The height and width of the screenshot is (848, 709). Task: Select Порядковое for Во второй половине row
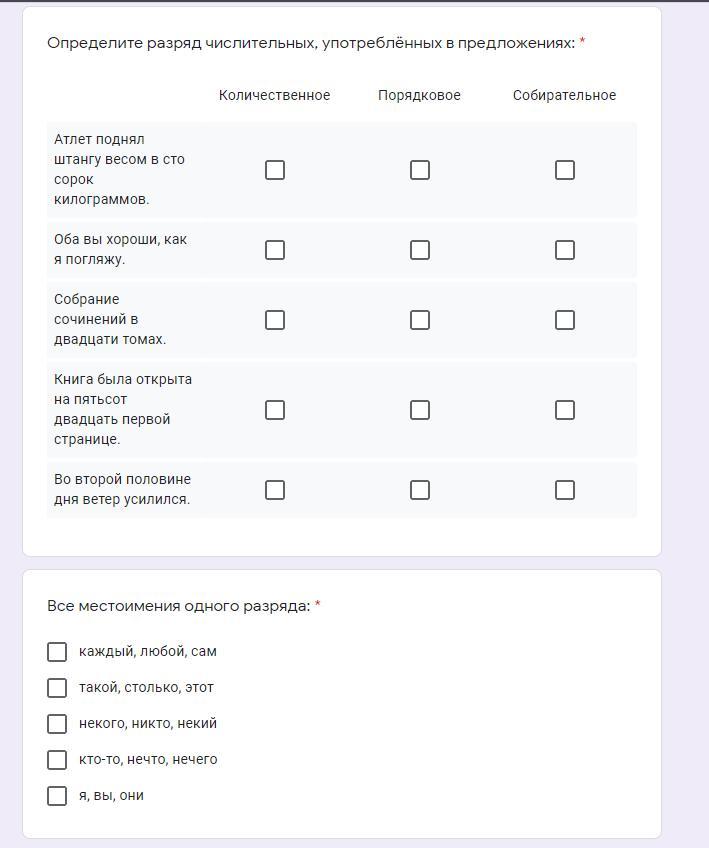point(420,490)
